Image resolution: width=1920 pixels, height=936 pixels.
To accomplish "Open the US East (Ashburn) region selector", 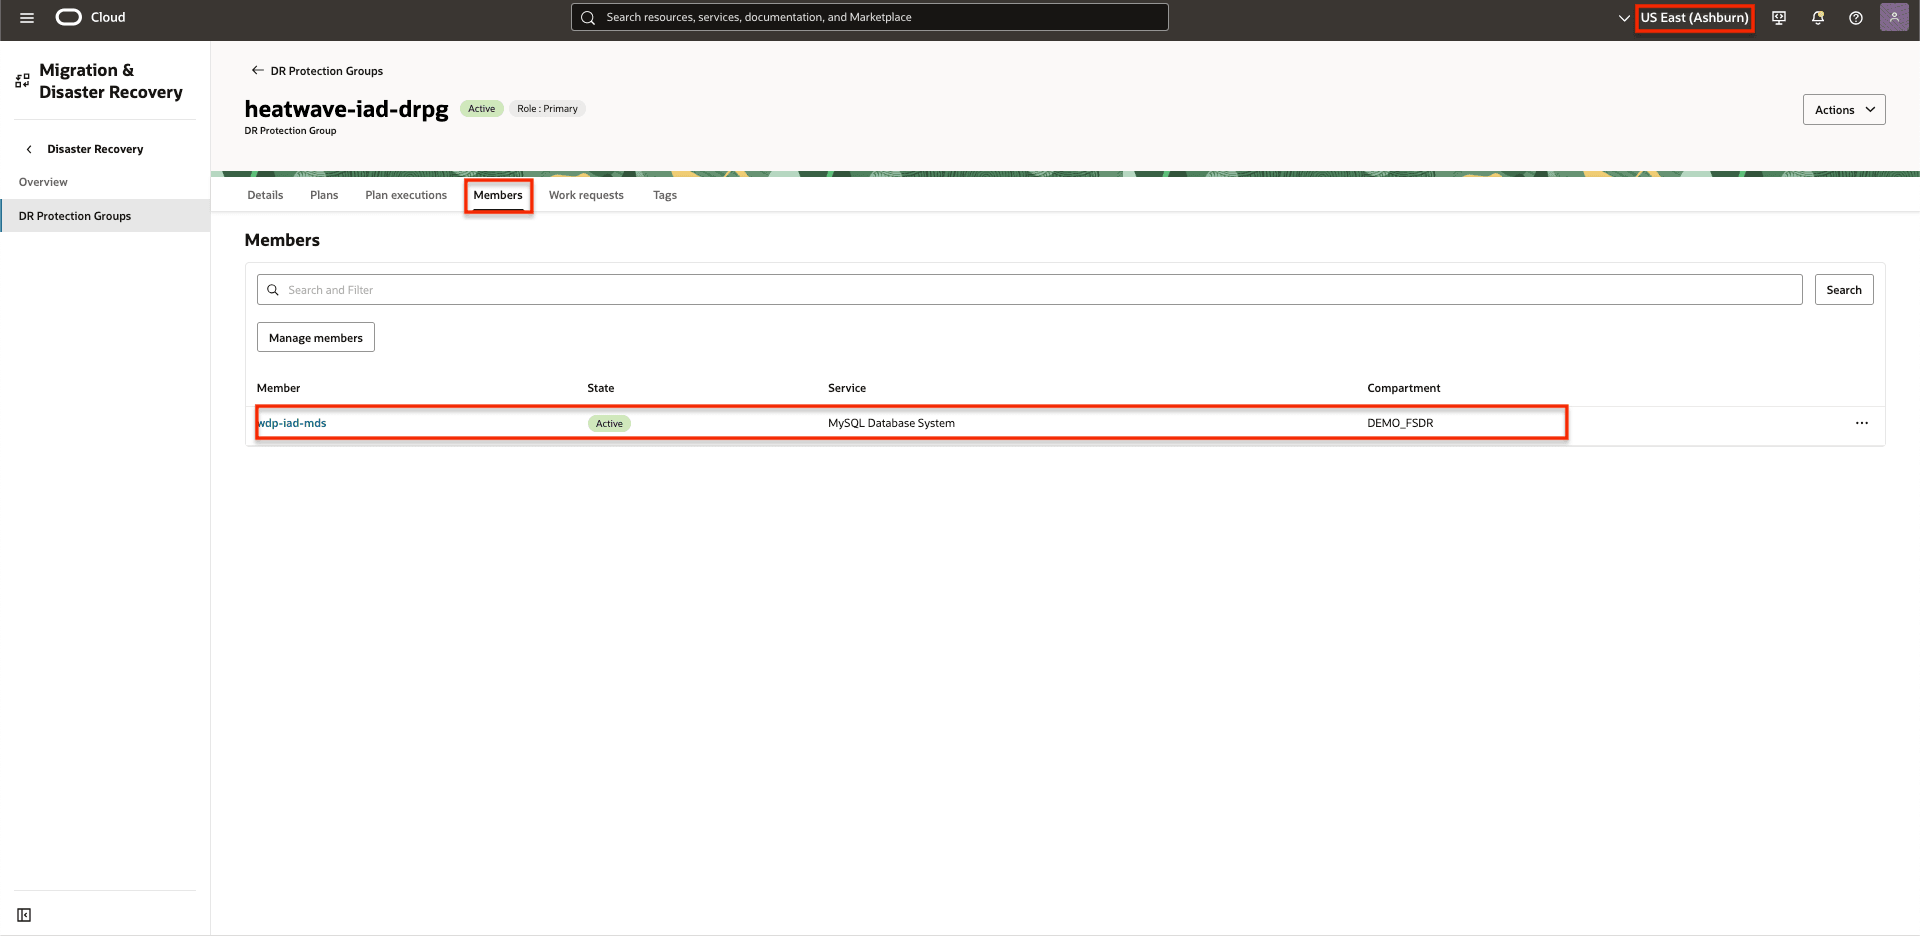I will click(x=1695, y=17).
